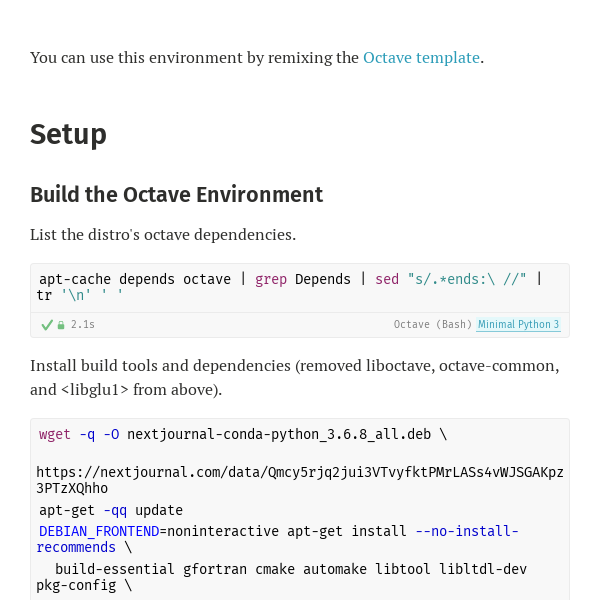Click the nextjournal-conda-python_3.6.8_all.deb filename
The width and height of the screenshot is (600, 600).
pos(279,434)
